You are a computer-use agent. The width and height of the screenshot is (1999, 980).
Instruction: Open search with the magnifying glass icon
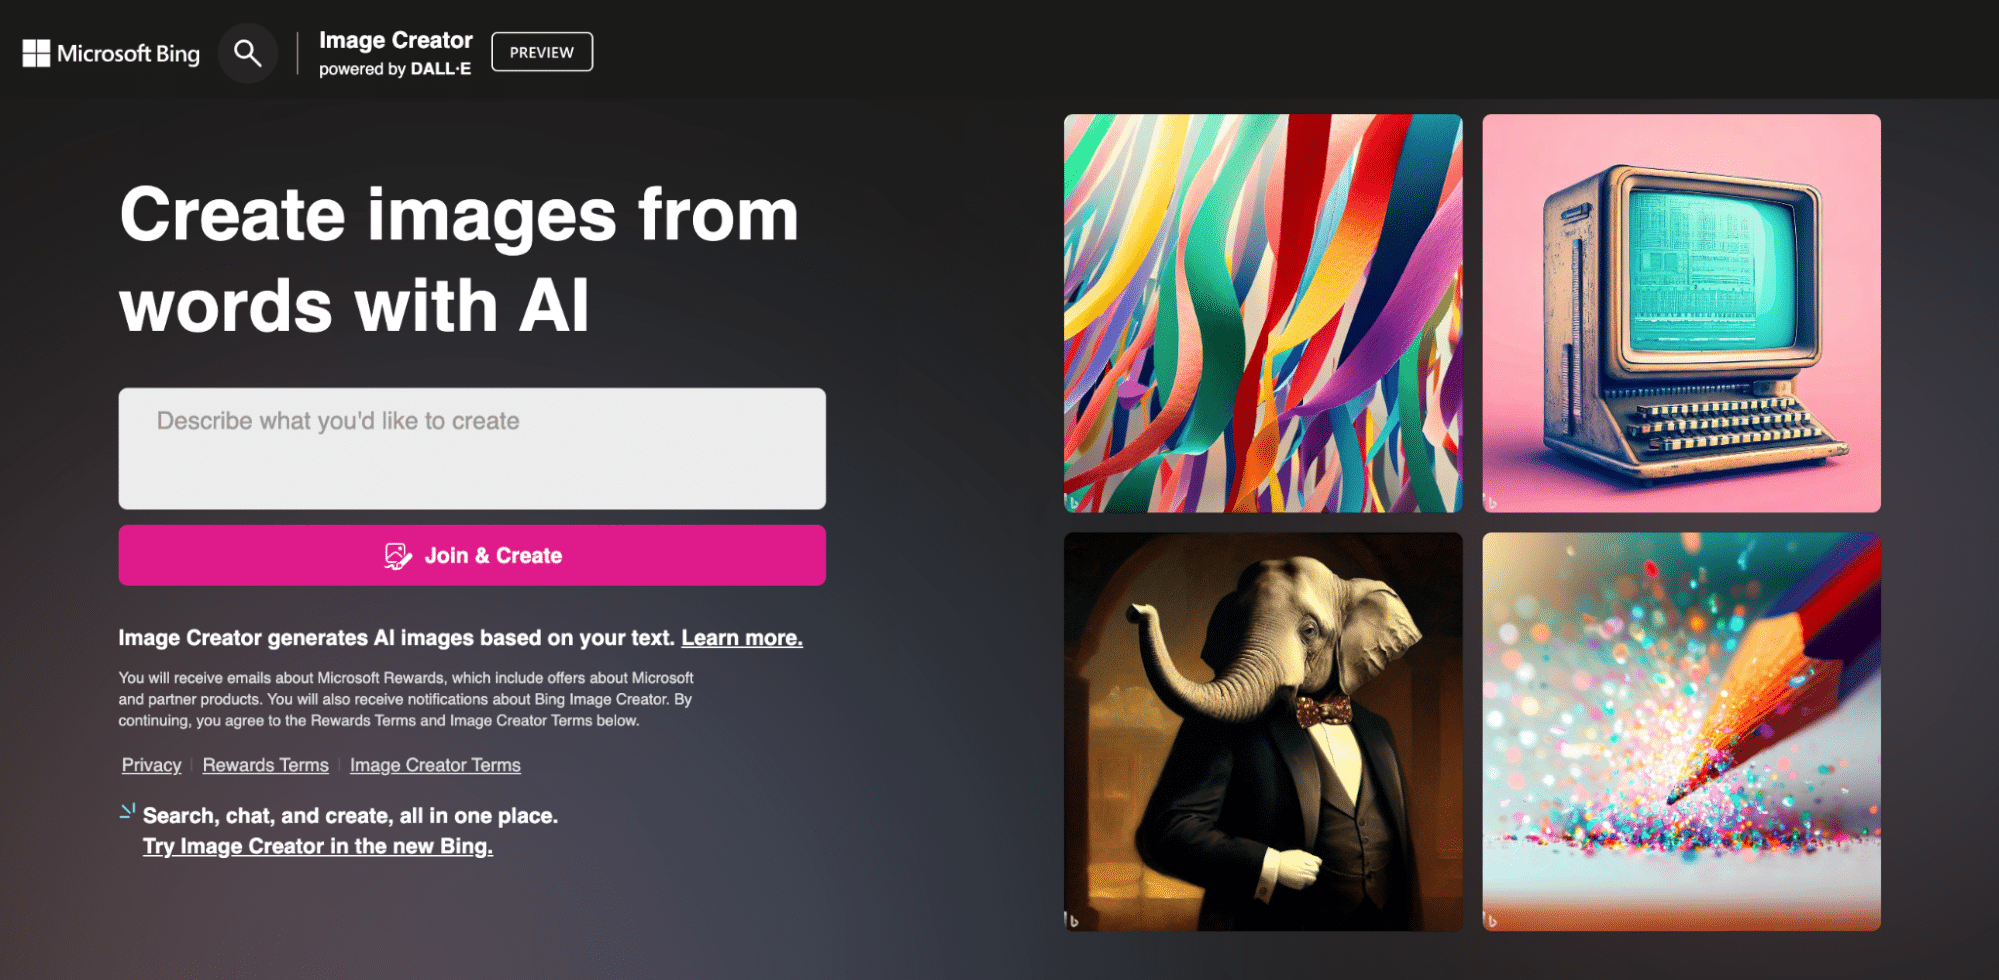[247, 53]
